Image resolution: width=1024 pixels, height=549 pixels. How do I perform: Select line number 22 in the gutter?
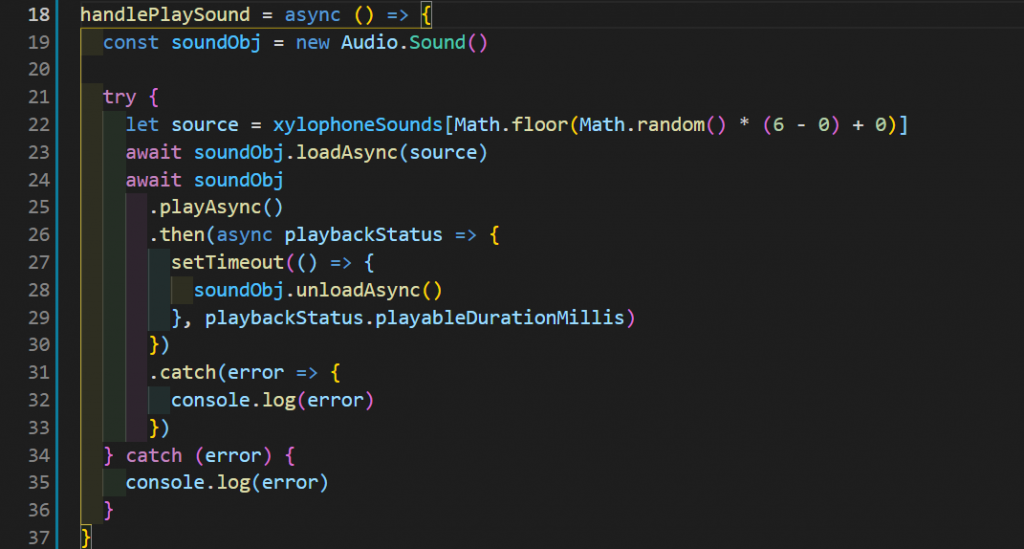pos(39,125)
